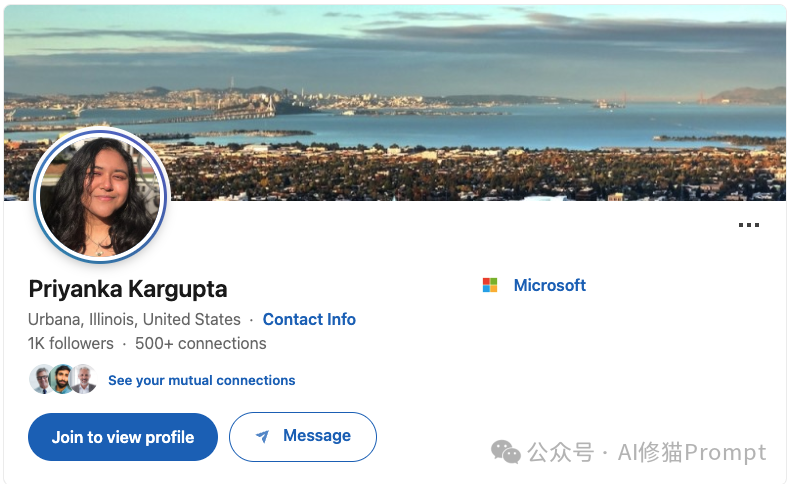Screen dimensions: 790x484
Task: Open Priyanka Kargupta's profile photo
Action: 100,196
